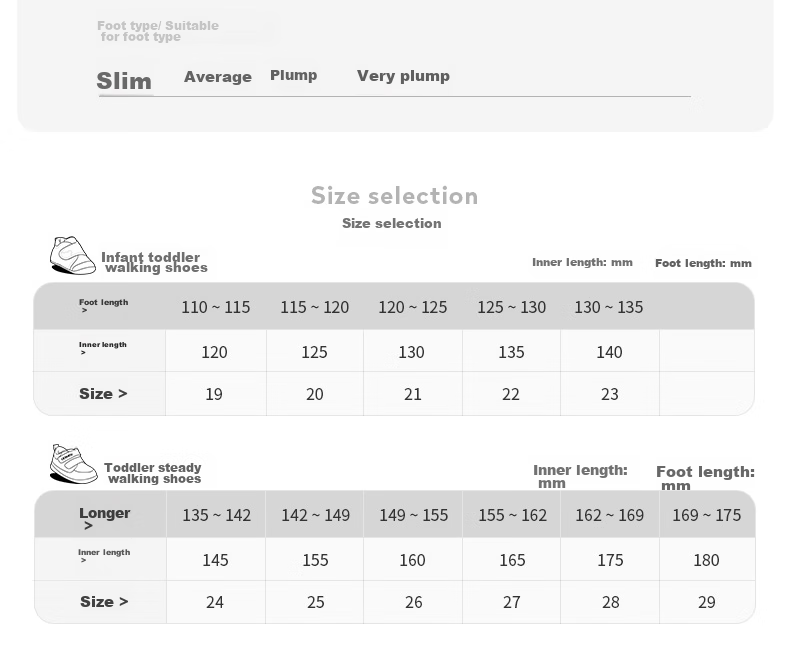
Task: Click foot length 120 ~ 125 cell
Action: [413, 307]
